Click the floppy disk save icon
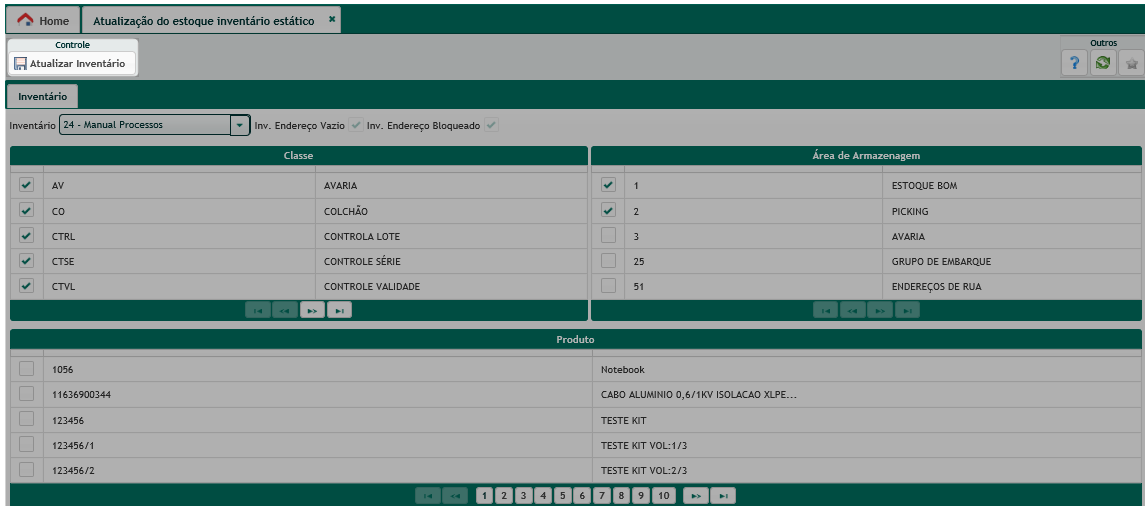 20,64
